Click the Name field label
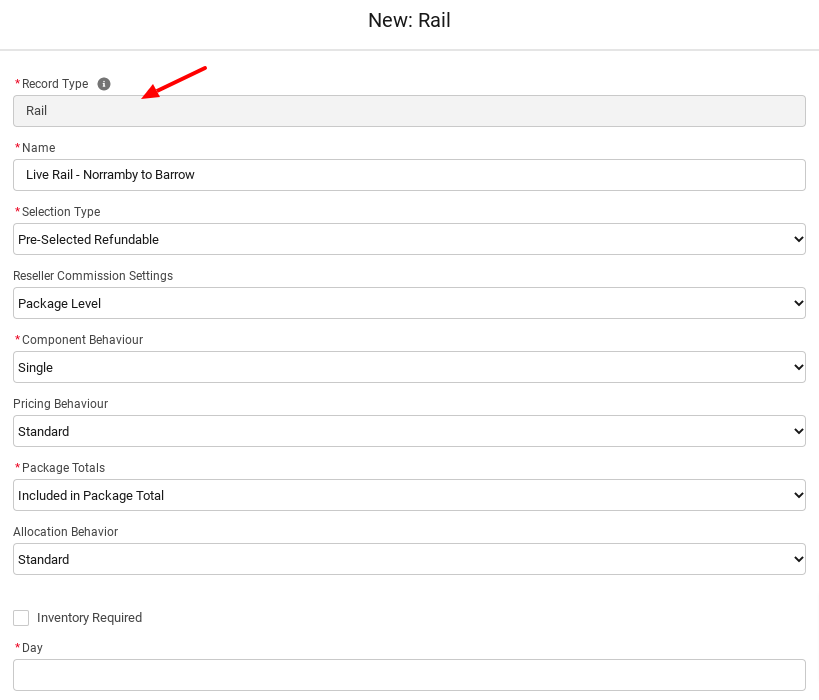 [x=38, y=148]
